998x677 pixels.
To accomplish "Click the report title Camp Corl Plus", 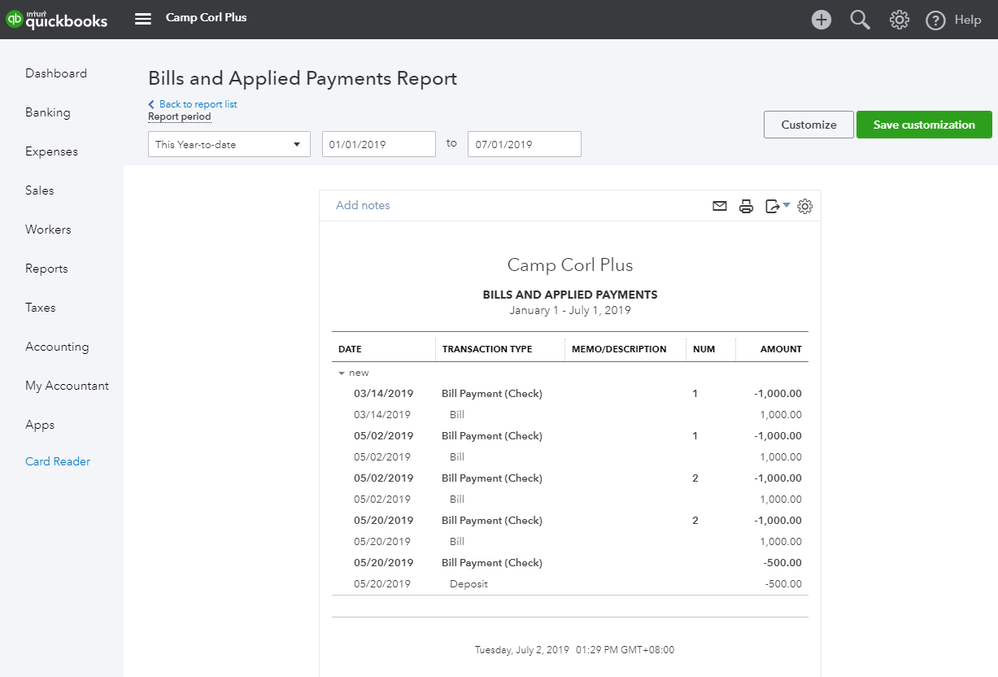I will (570, 265).
